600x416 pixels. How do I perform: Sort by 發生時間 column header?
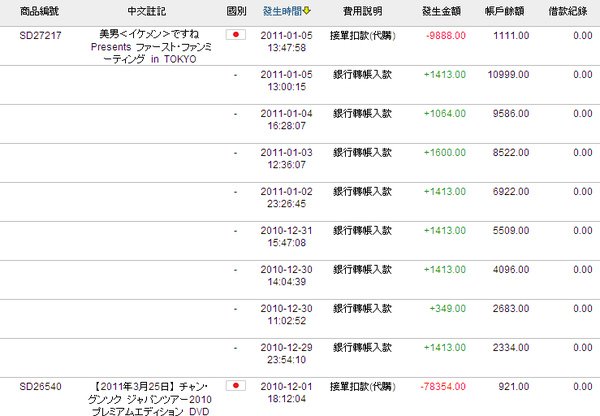click(x=282, y=11)
